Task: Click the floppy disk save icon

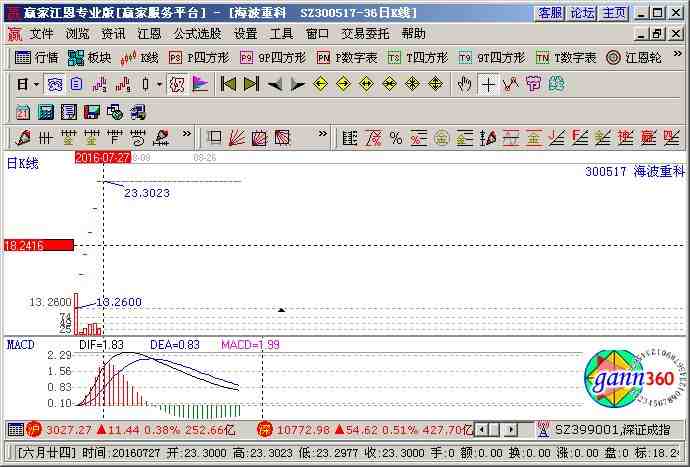Action: (x=92, y=112)
